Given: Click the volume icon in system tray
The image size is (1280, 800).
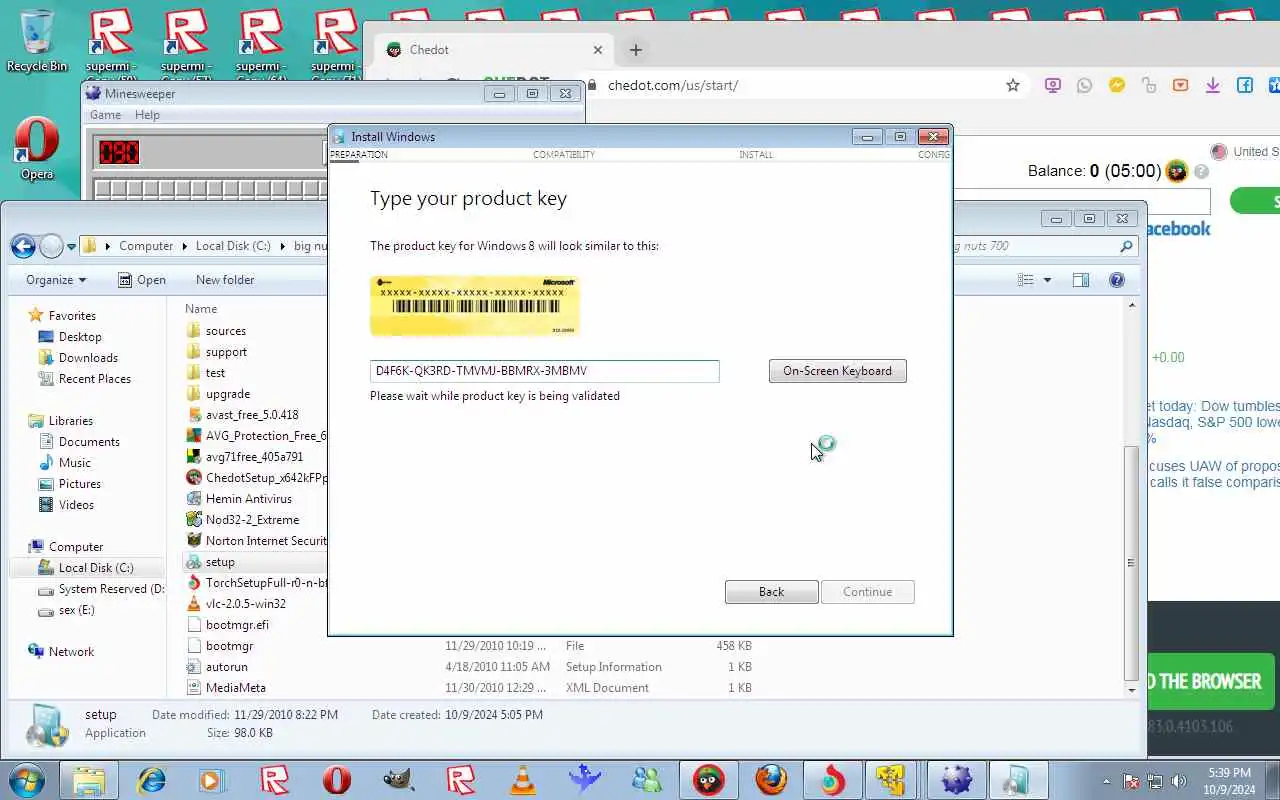Looking at the screenshot, I should pos(1179,781).
